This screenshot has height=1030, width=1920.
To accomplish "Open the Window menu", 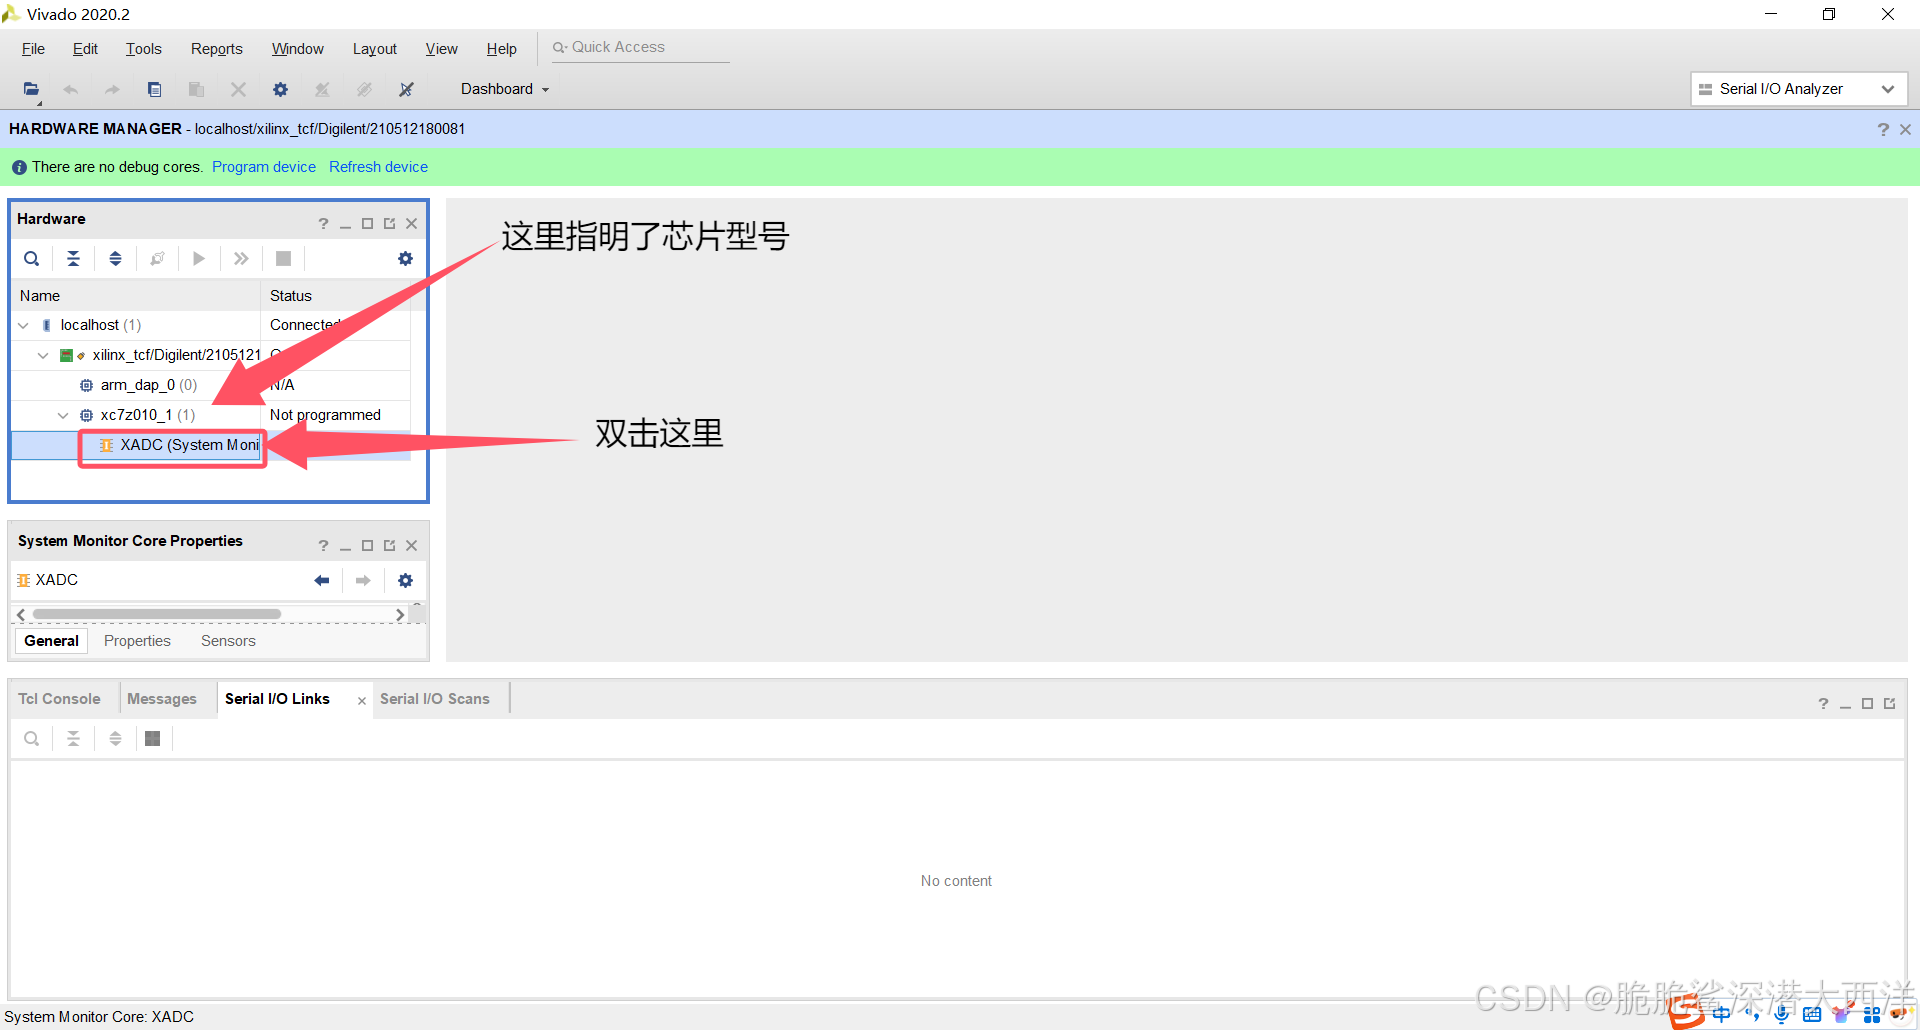I will [297, 49].
